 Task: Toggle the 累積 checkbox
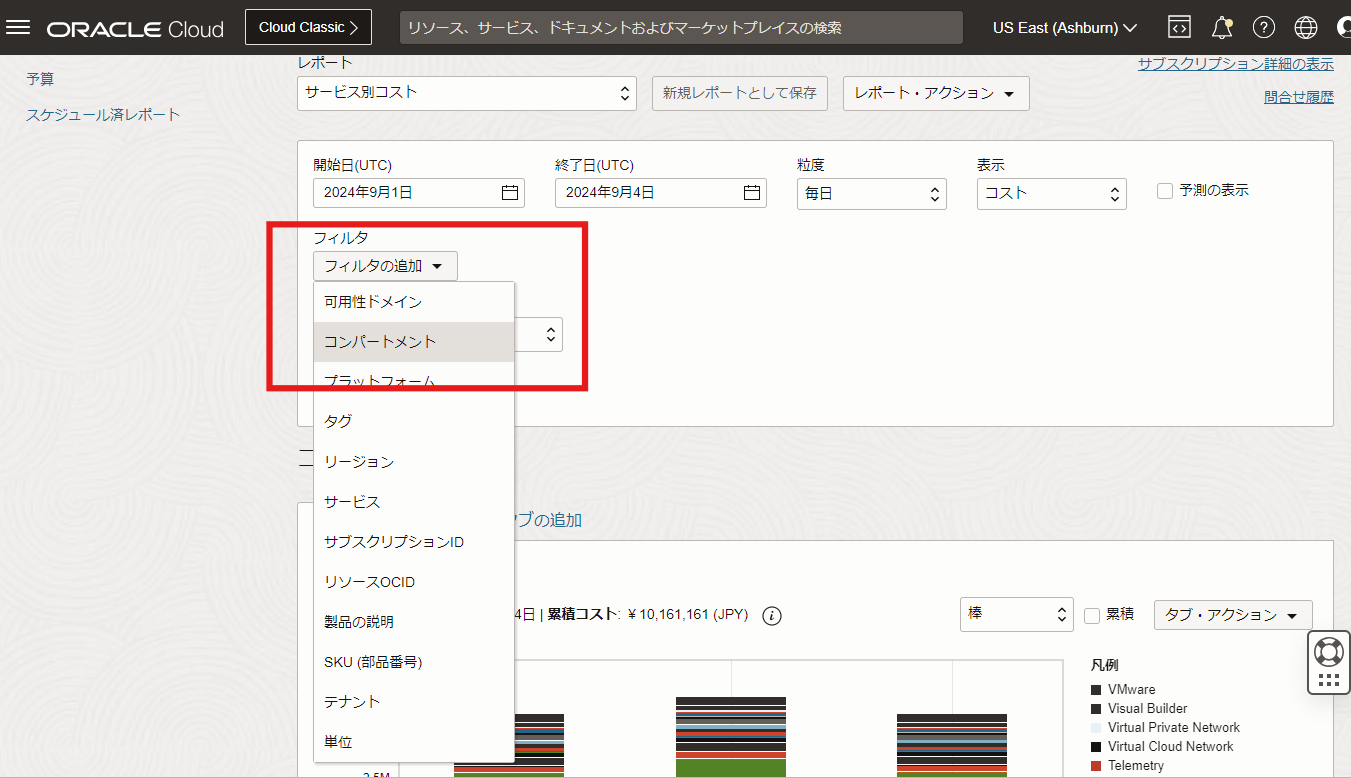coord(1092,615)
